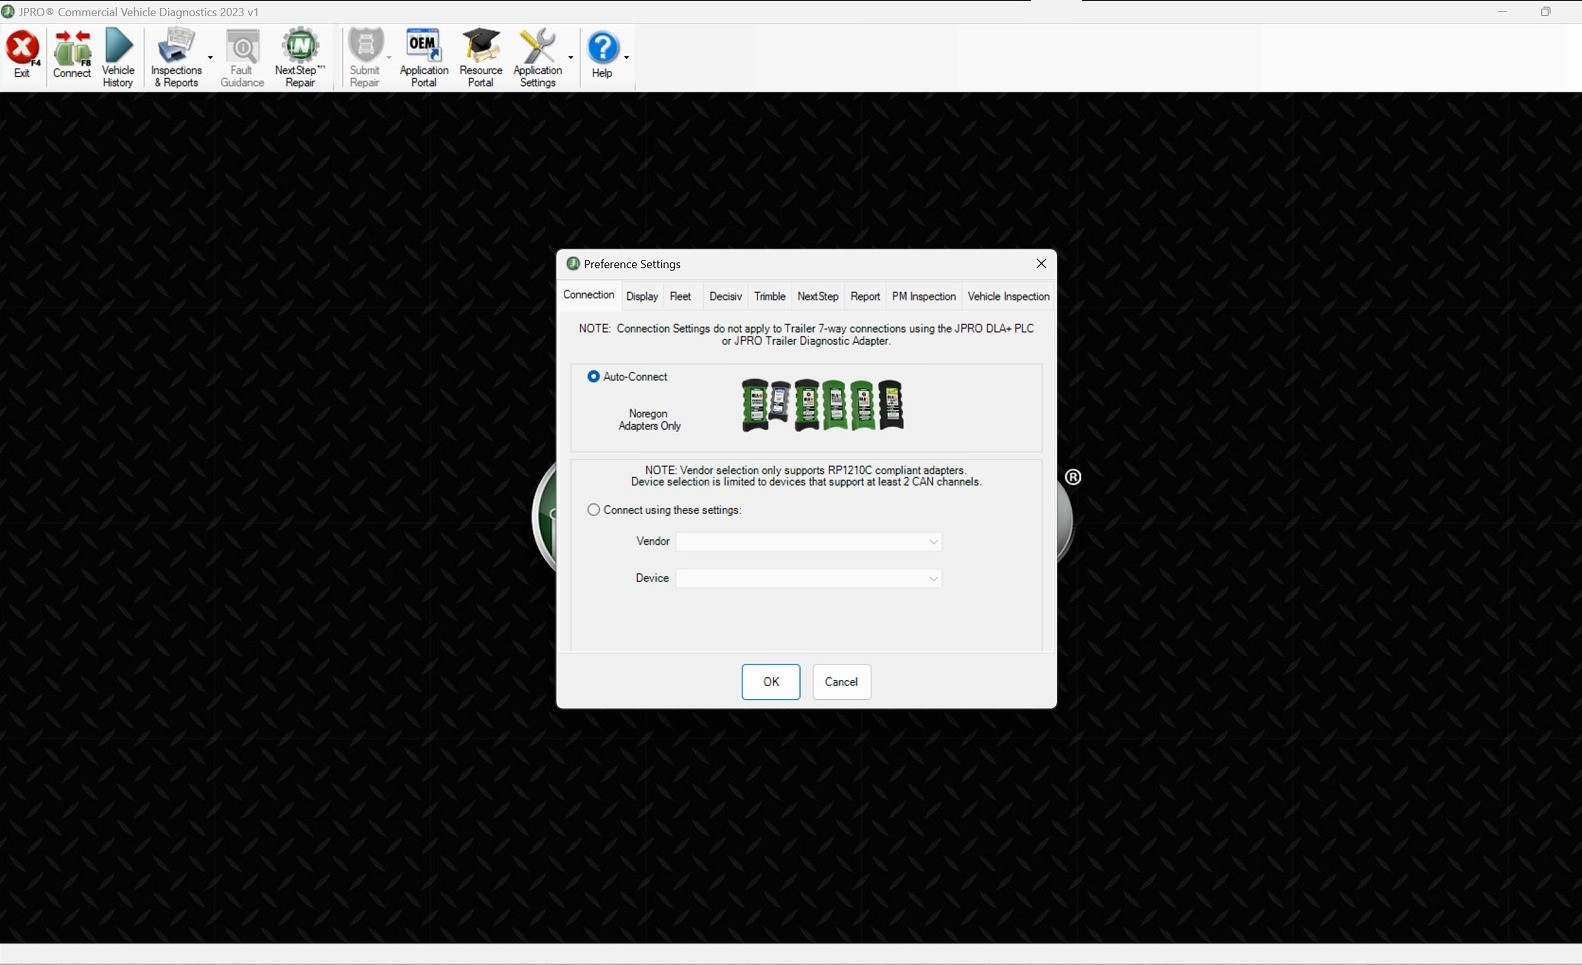Open the Fleet tab
1582x965 pixels.
tap(680, 297)
